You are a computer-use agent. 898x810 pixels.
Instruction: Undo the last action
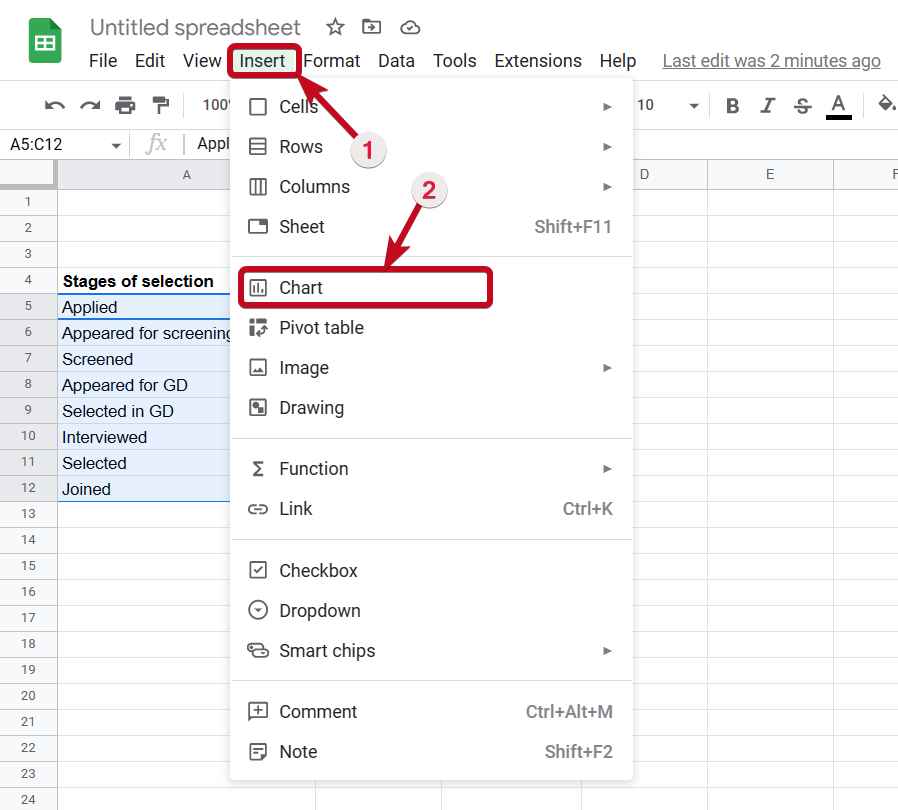coord(55,105)
